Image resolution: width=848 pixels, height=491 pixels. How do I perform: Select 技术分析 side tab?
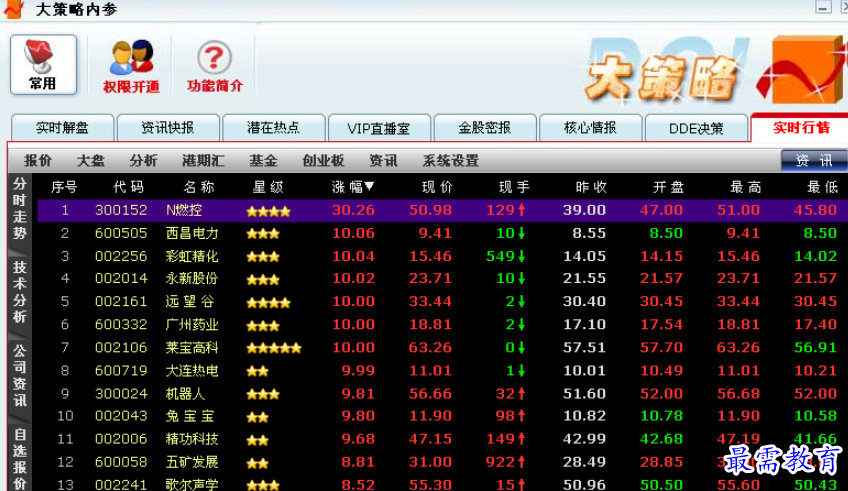pos(19,292)
